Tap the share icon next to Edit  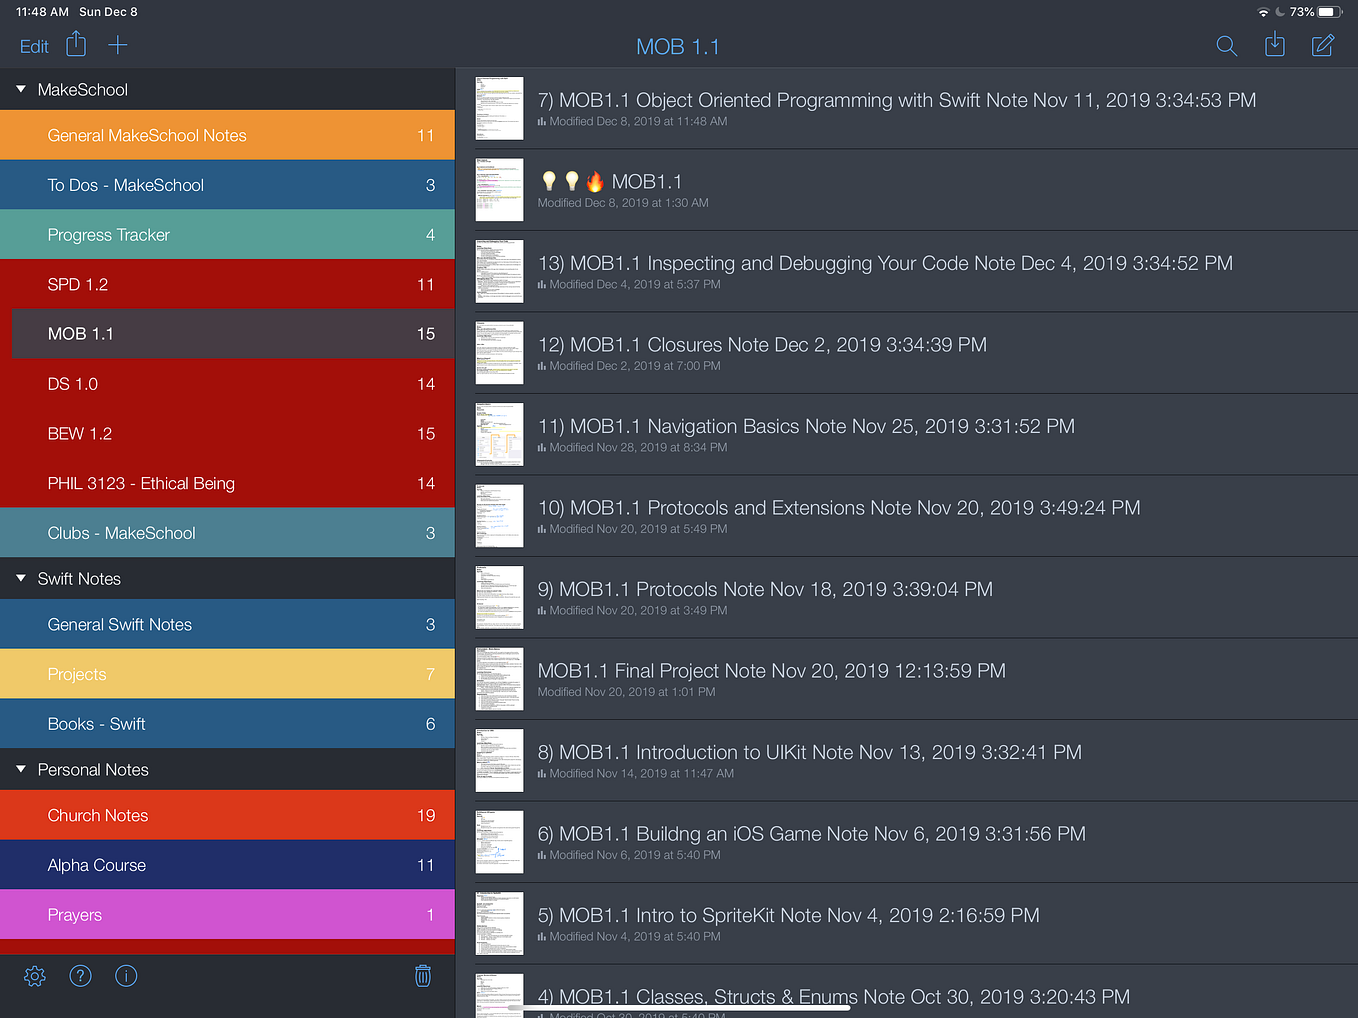click(76, 45)
